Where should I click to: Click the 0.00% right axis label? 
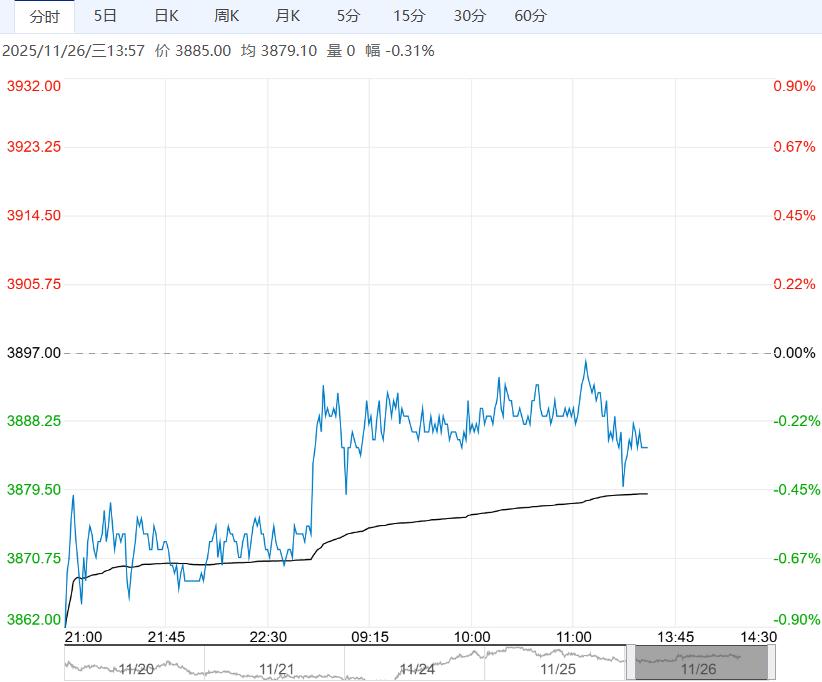[x=794, y=353]
